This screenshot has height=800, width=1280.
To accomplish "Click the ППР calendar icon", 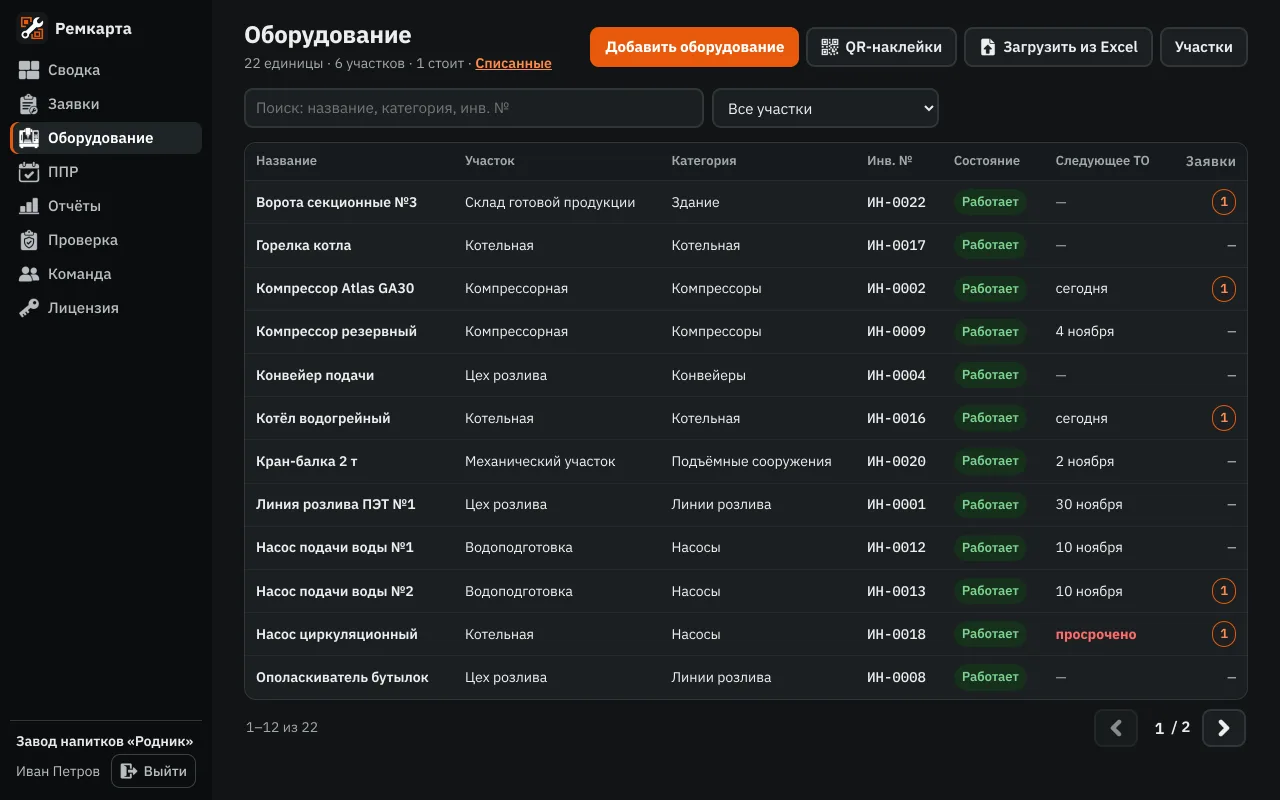I will (x=29, y=172).
